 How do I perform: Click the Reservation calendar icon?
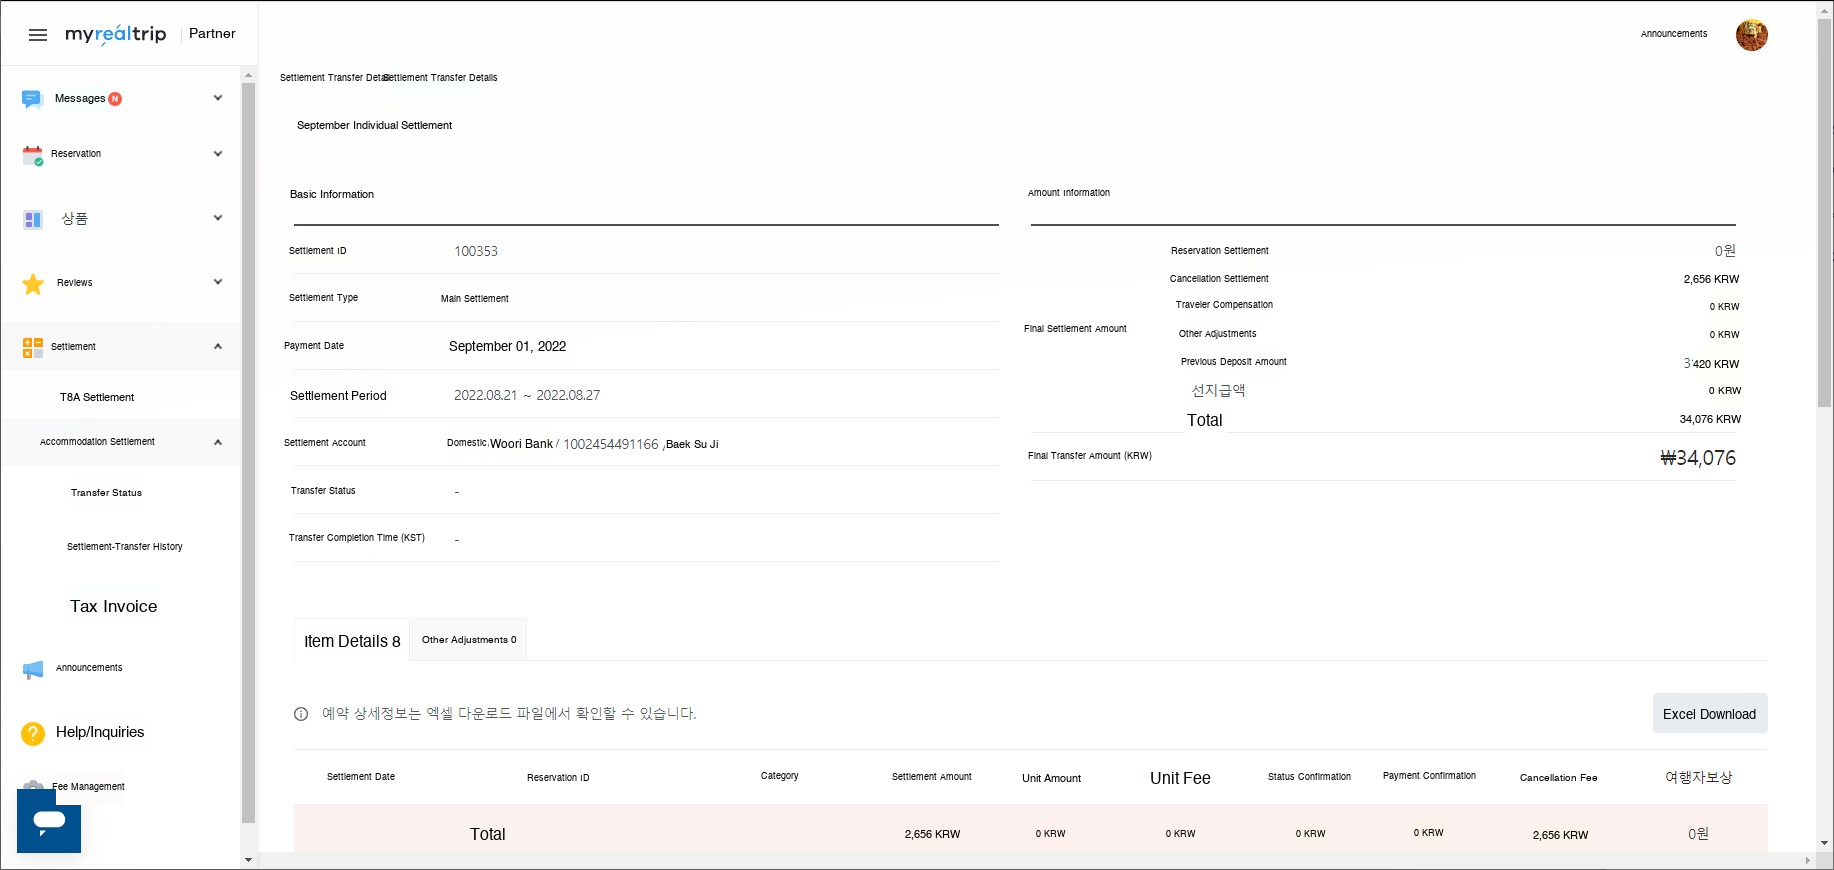pos(33,155)
